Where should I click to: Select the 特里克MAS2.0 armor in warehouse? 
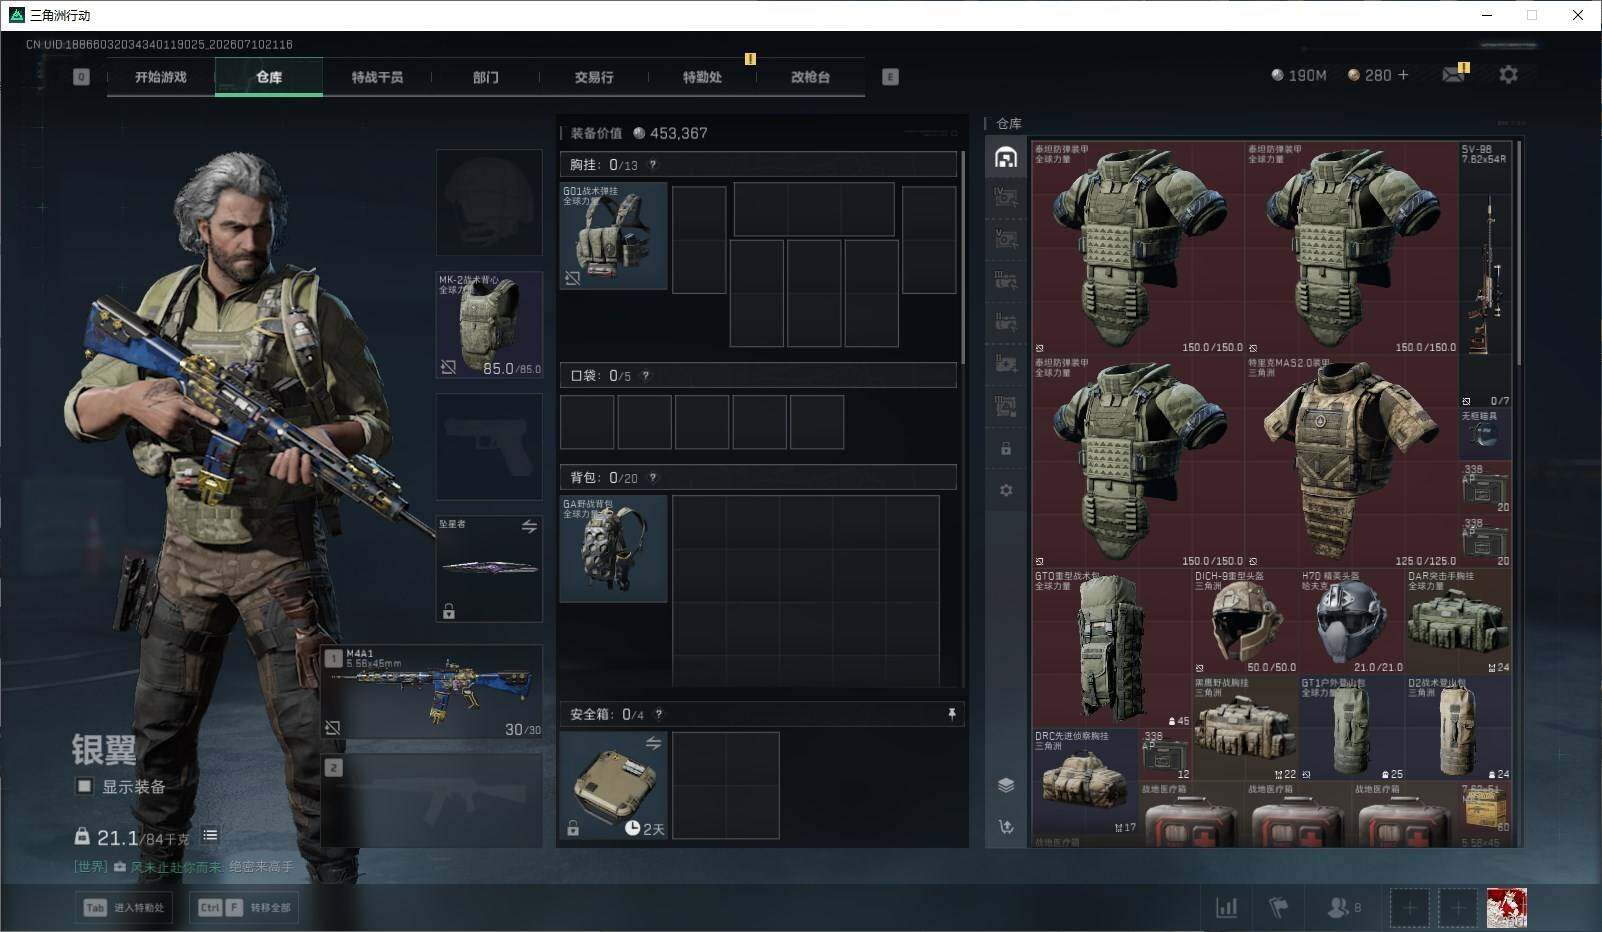(1351, 462)
